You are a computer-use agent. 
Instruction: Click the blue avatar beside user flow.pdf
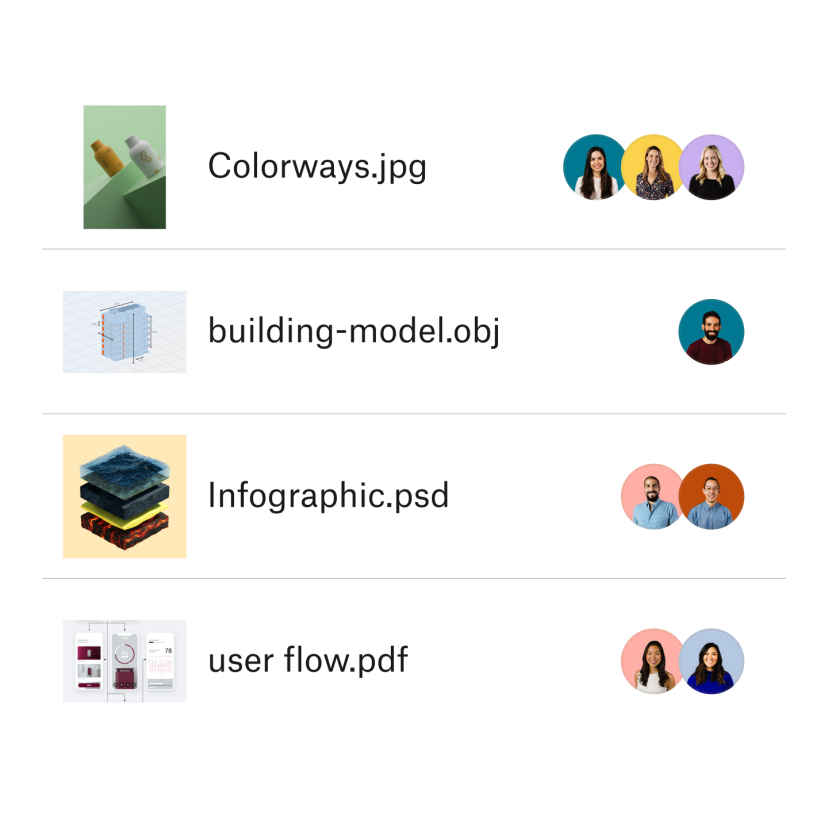[712, 659]
